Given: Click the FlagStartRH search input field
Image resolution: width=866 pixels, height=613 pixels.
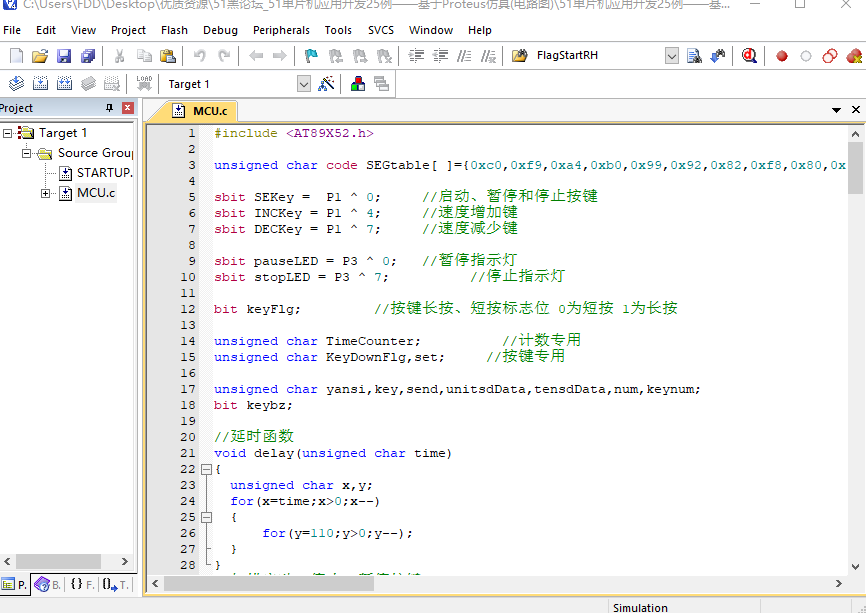Looking at the screenshot, I should click(x=599, y=56).
